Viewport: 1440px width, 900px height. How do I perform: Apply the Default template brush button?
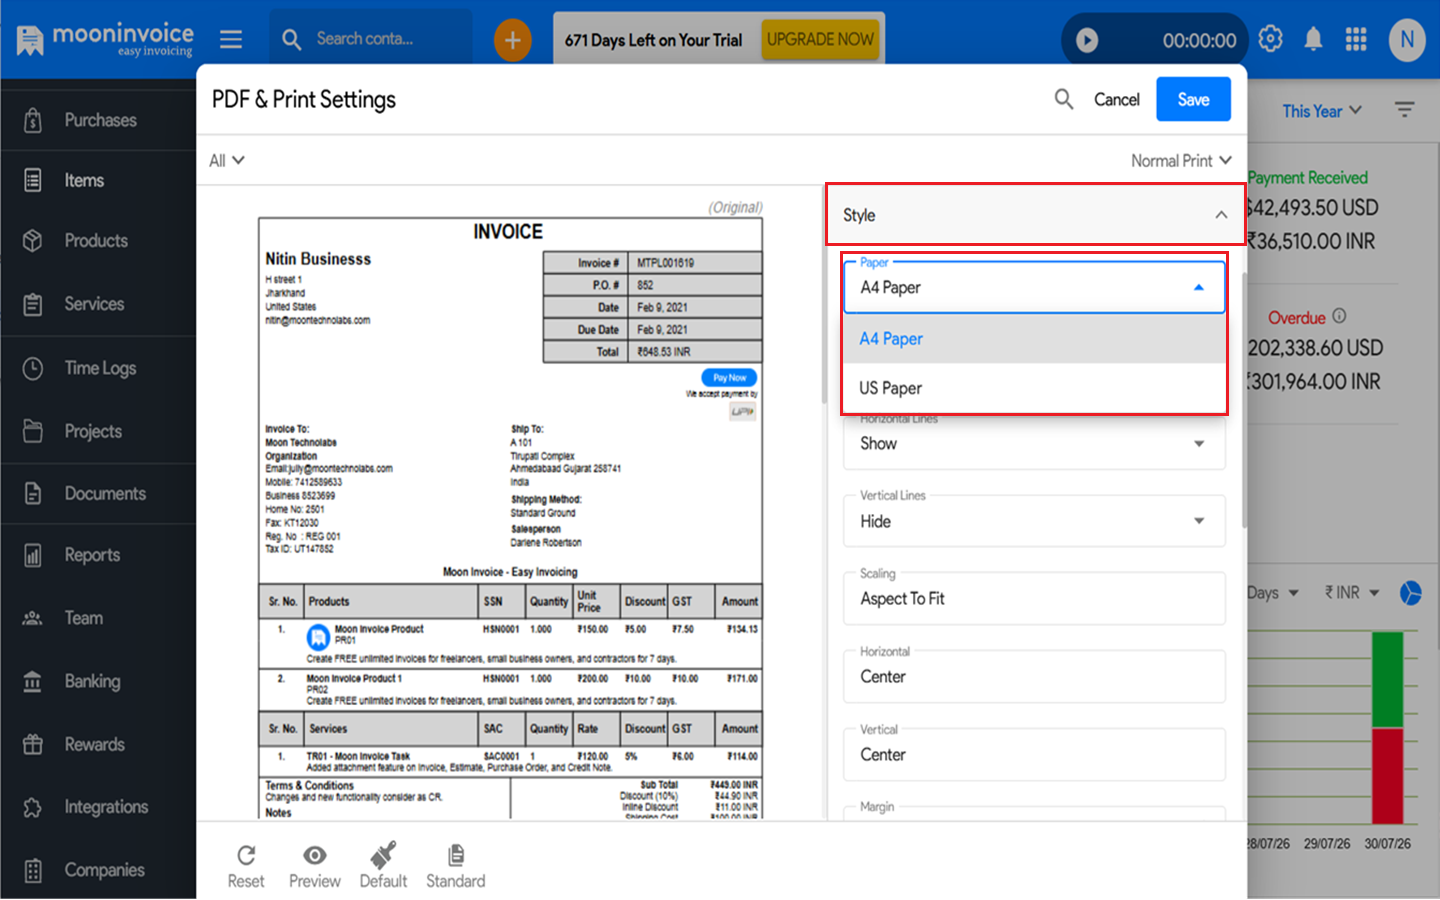[383, 866]
